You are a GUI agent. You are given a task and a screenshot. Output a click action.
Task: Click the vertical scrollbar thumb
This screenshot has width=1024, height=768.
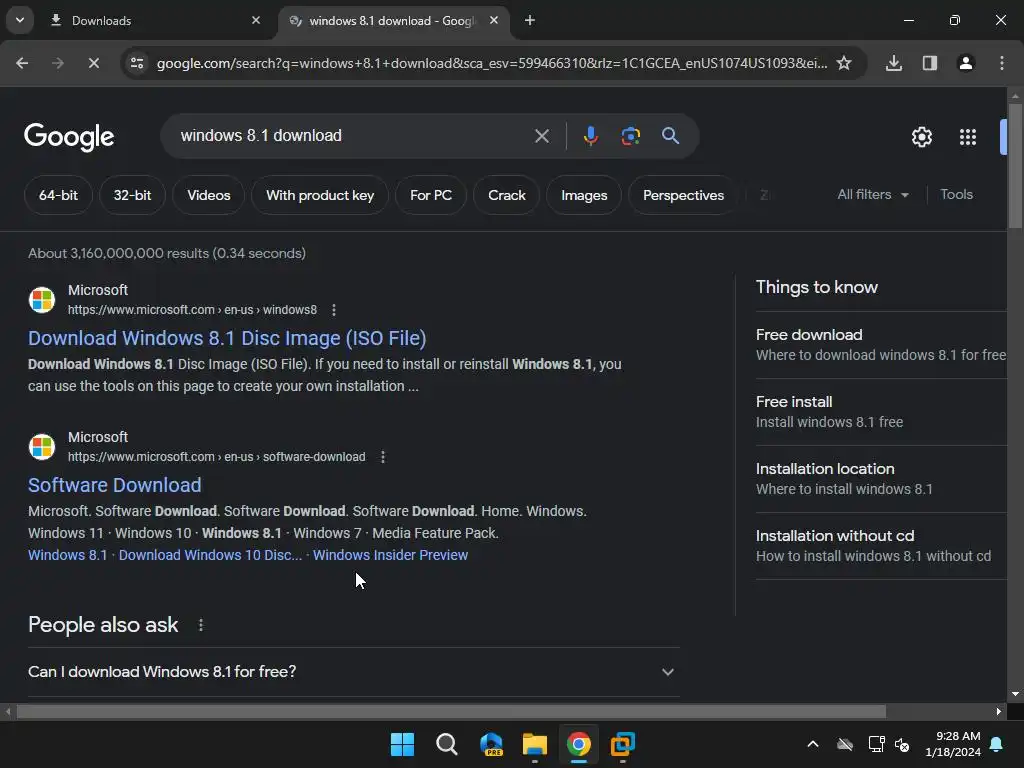pyautogui.click(x=1015, y=166)
